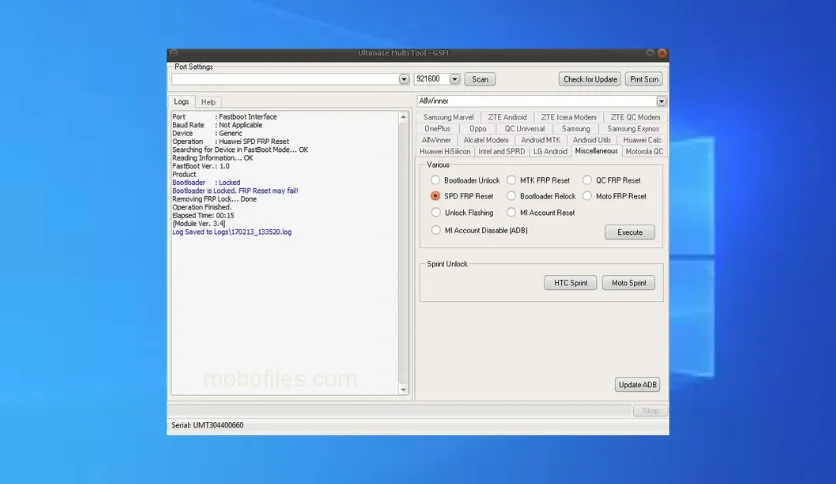Image resolution: width=836 pixels, height=484 pixels.
Task: Select Bootloader Relock radio button
Action: click(511, 196)
